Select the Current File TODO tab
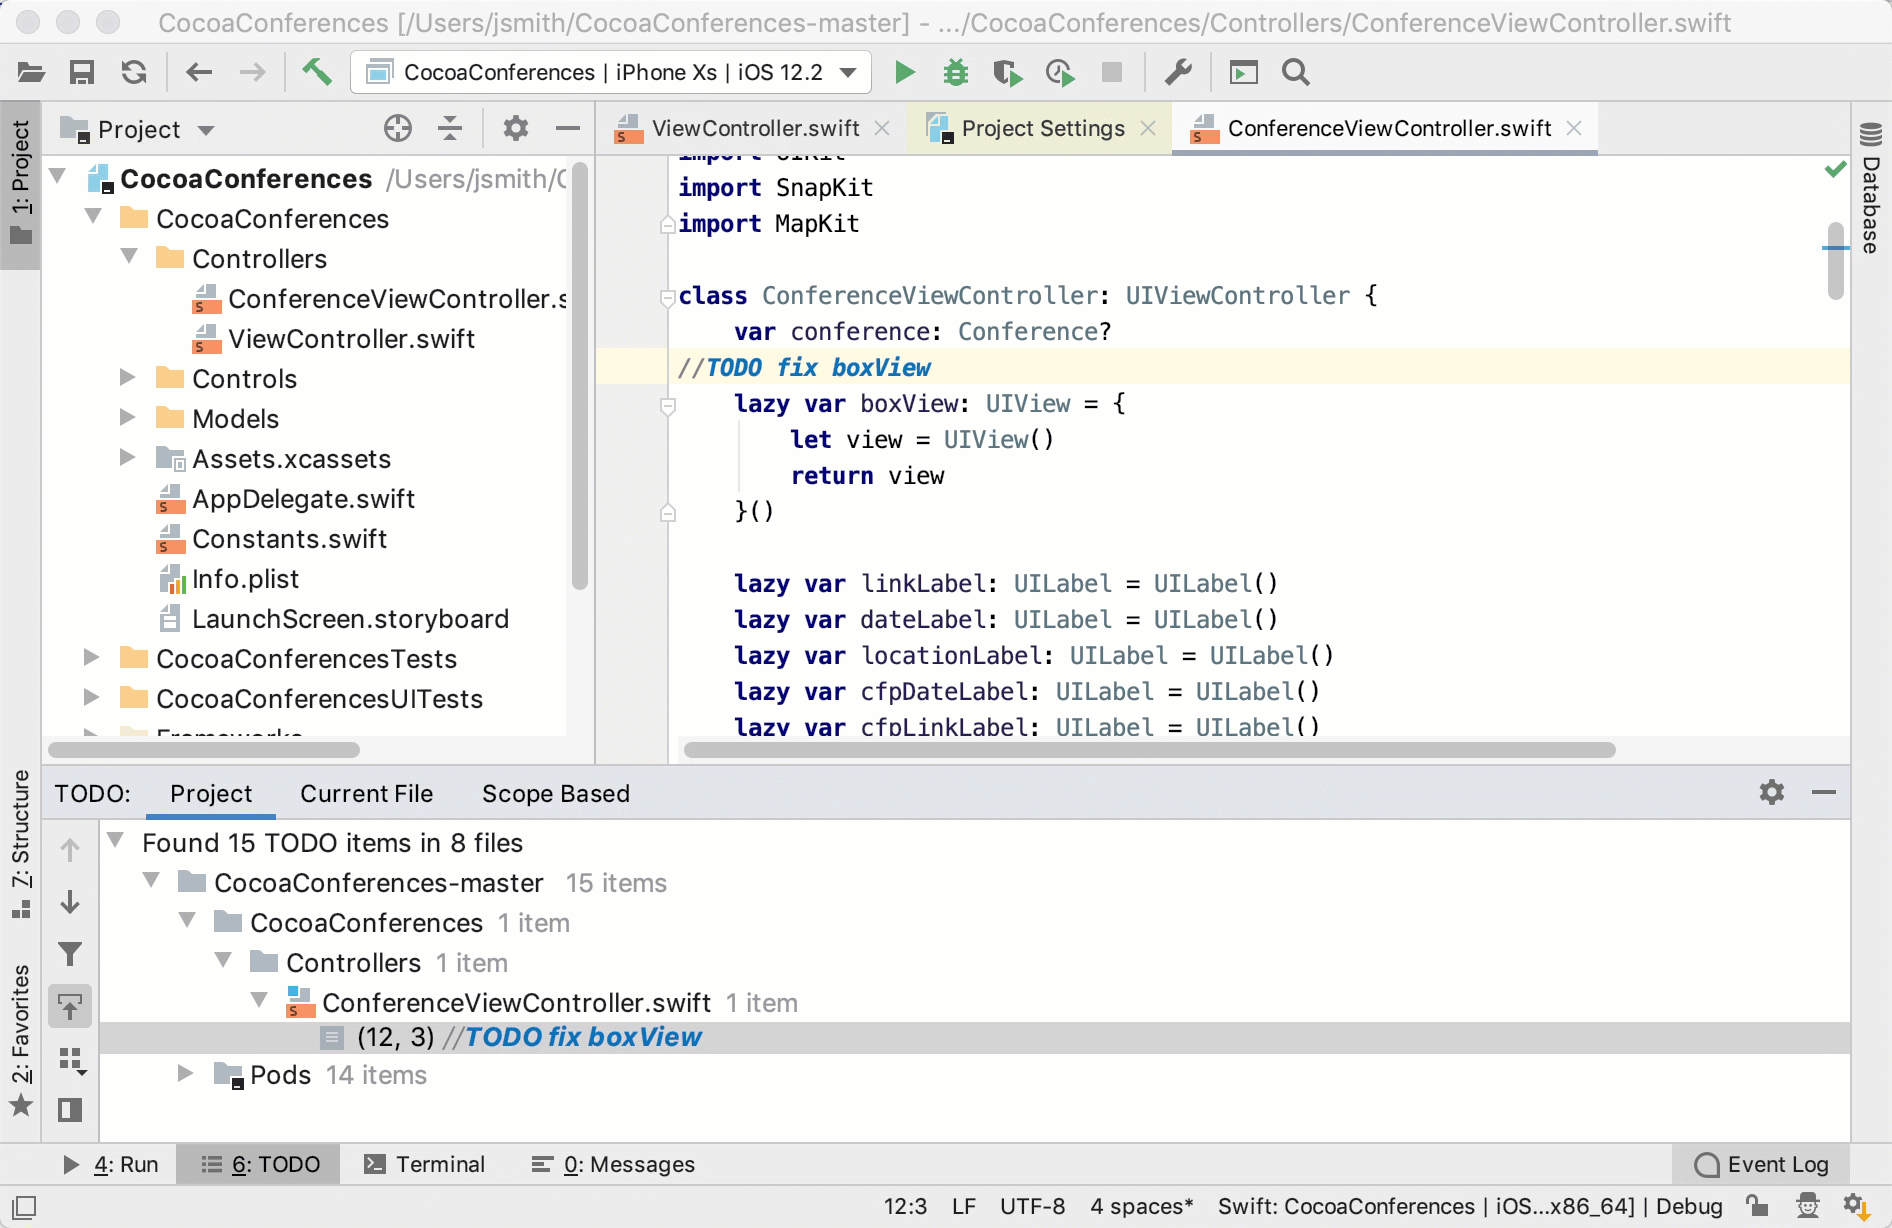Image resolution: width=1892 pixels, height=1228 pixels. click(367, 794)
